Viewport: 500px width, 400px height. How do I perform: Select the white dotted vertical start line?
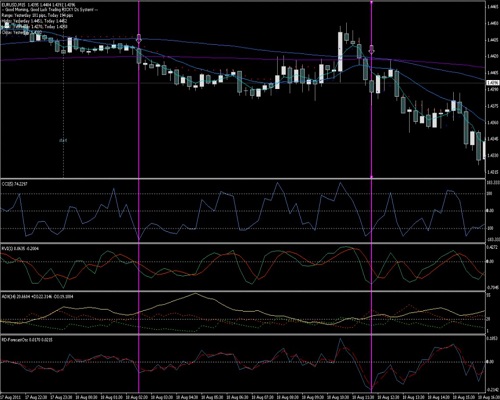(x=63, y=100)
